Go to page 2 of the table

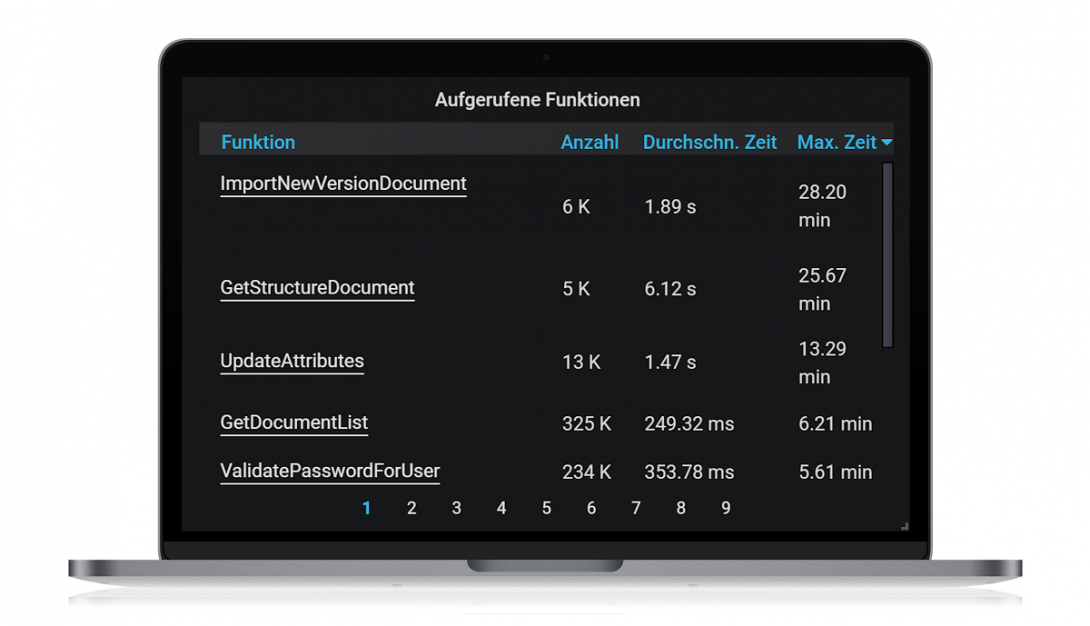[412, 509]
